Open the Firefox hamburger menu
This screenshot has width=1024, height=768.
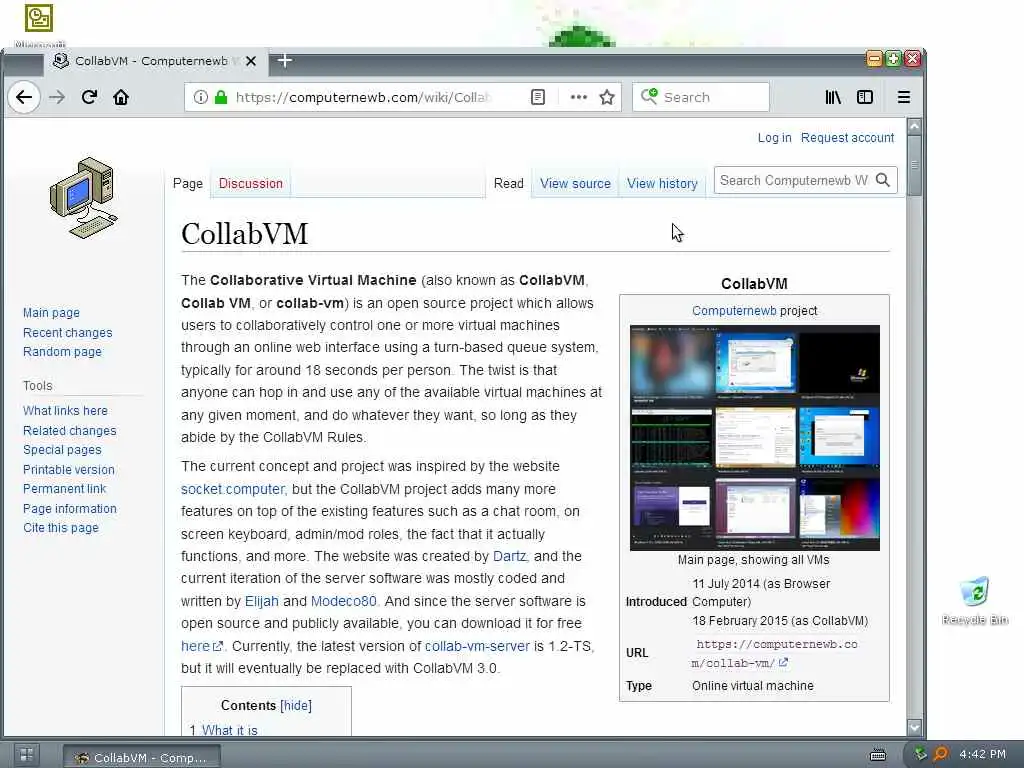(x=904, y=97)
